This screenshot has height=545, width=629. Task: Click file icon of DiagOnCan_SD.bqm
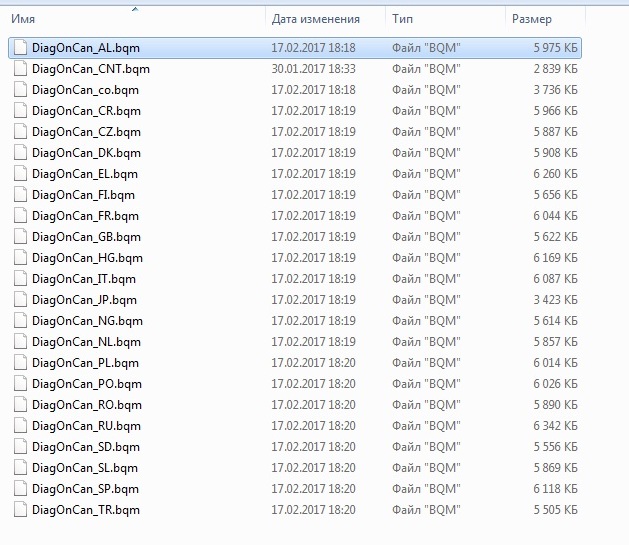click(x=20, y=446)
